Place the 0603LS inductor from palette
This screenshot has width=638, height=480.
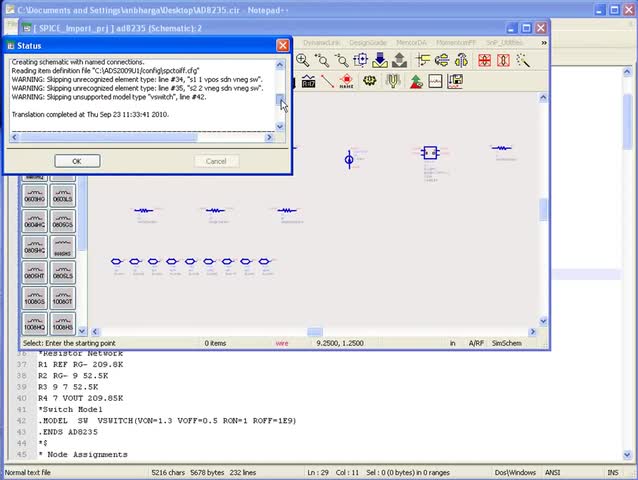63,195
